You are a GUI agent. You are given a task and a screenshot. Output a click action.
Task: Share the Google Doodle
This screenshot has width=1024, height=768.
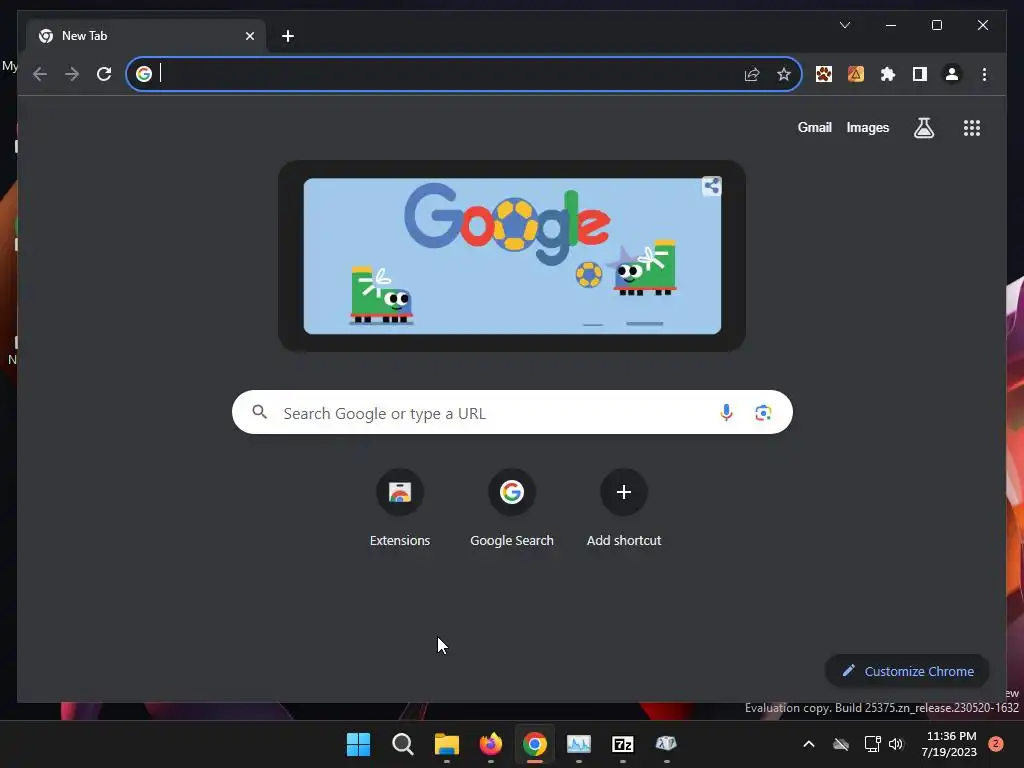pos(711,186)
